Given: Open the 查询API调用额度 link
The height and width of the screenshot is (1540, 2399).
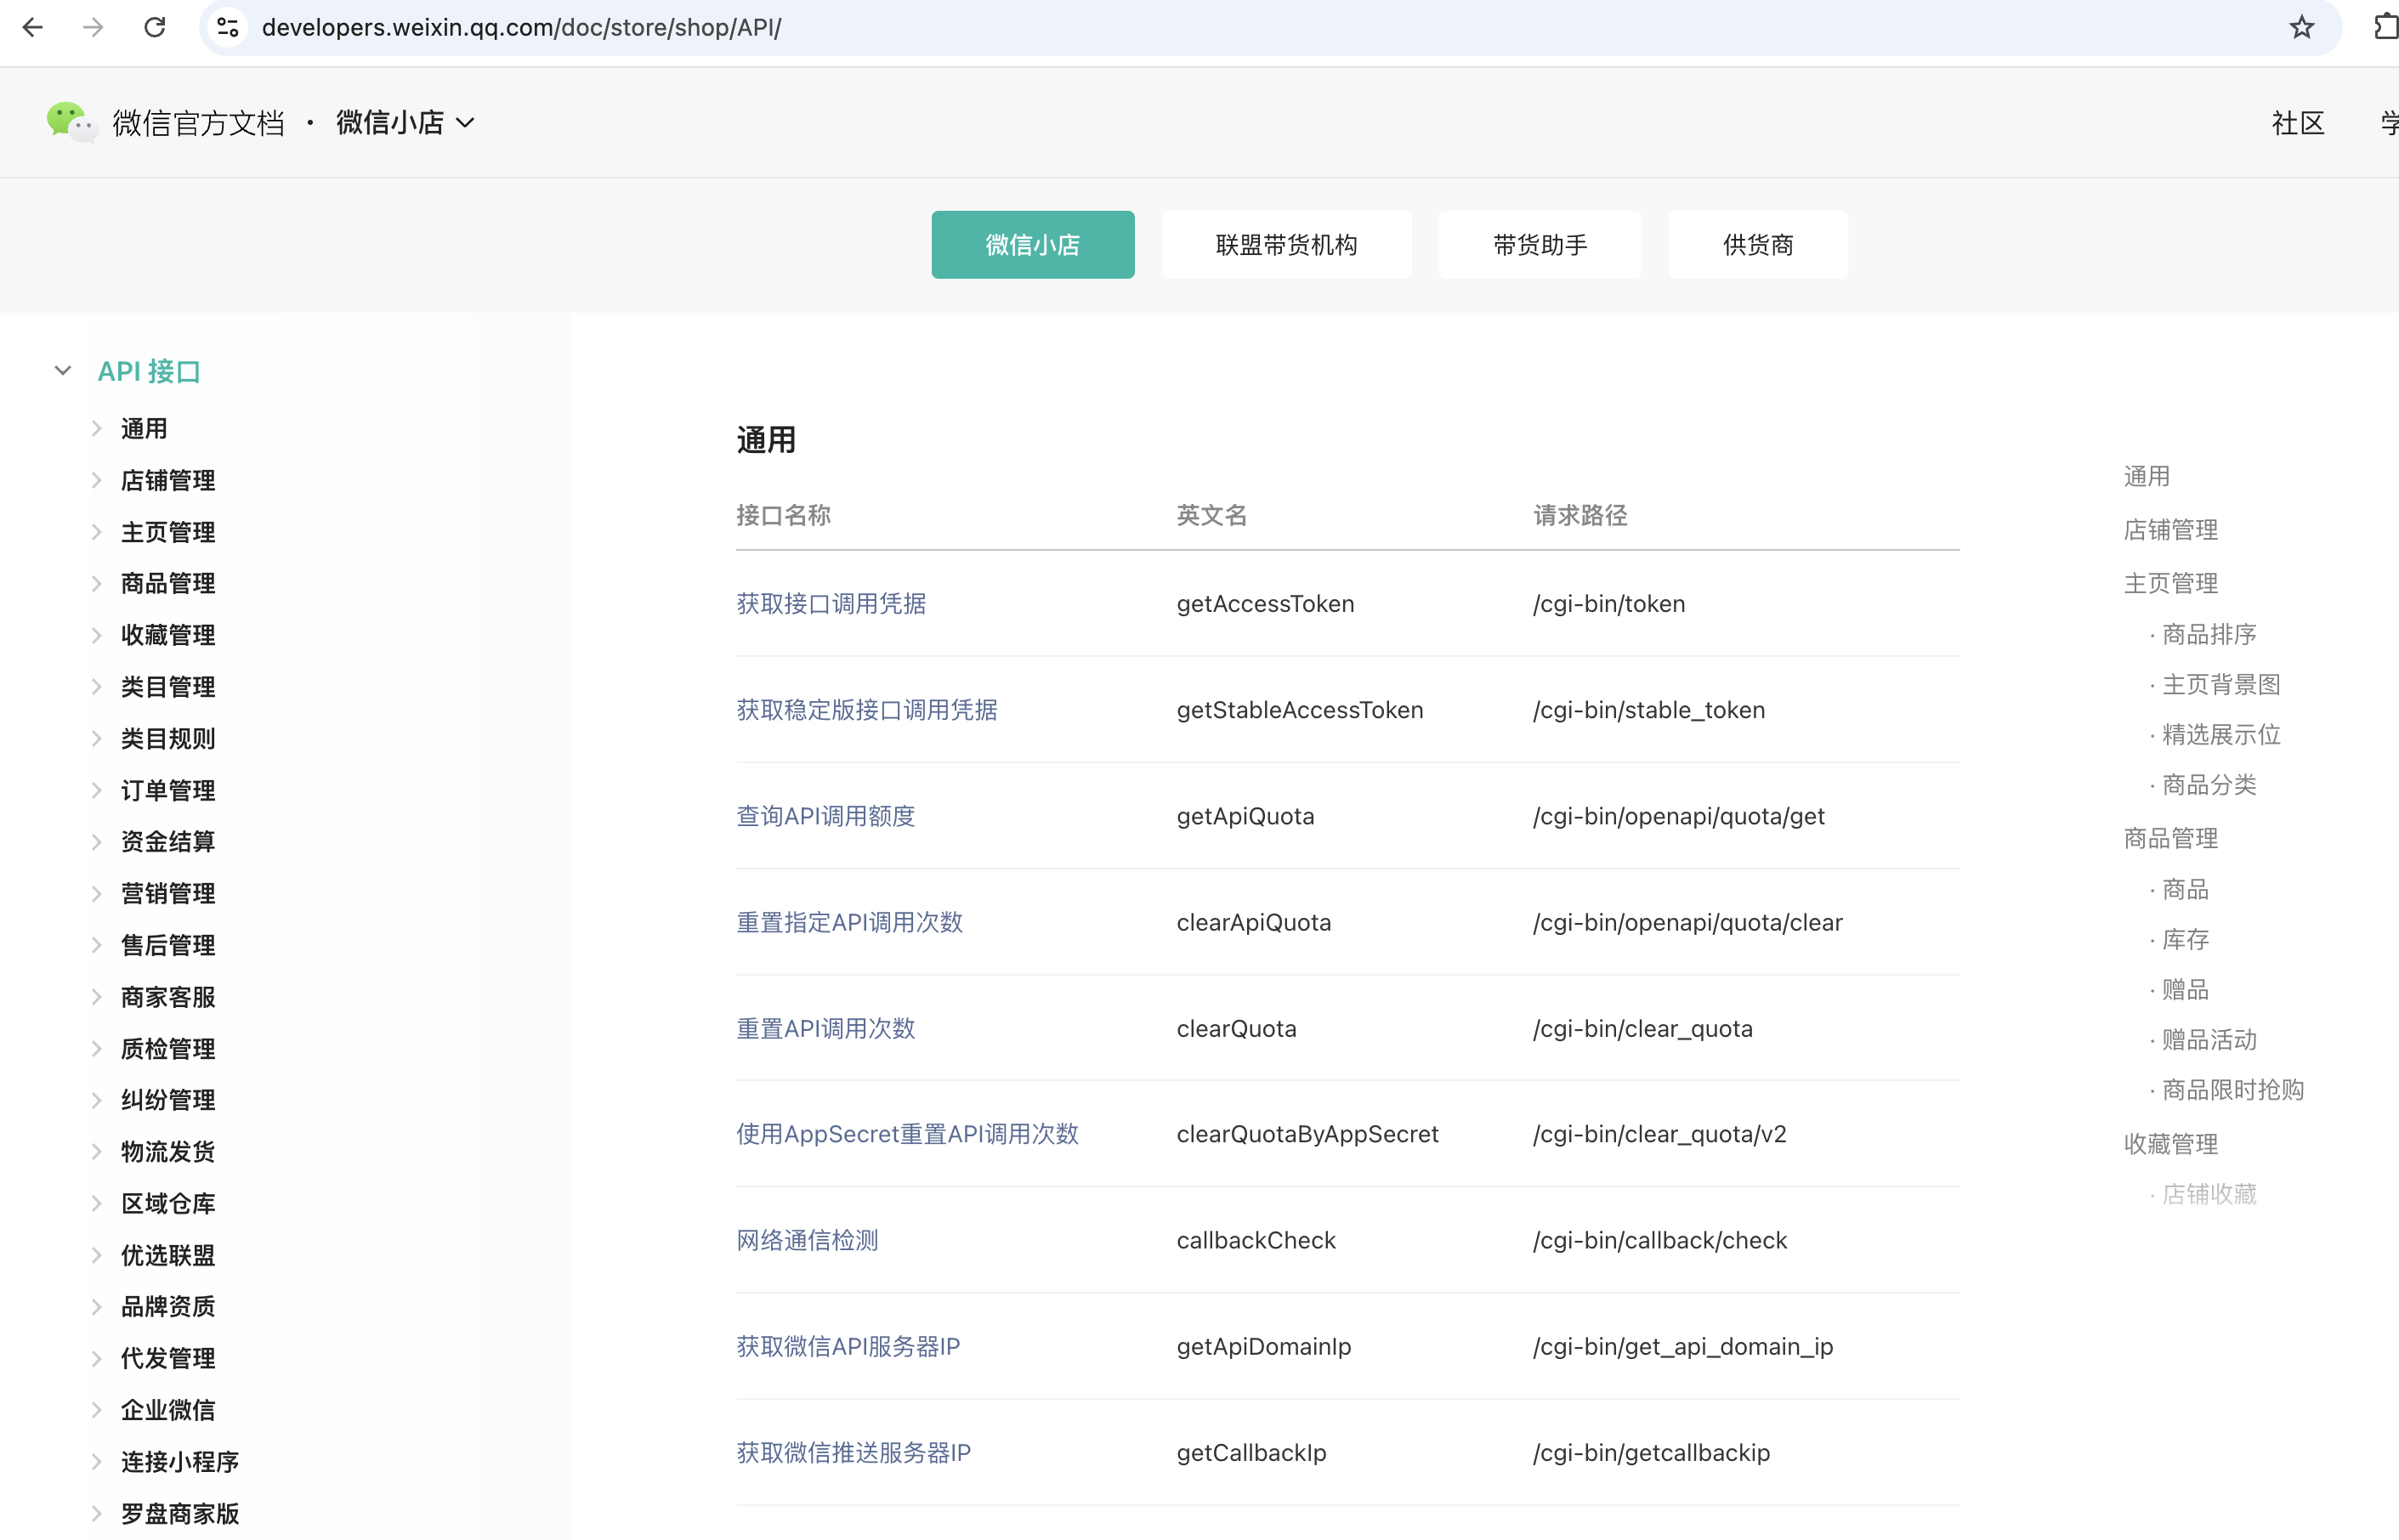Looking at the screenshot, I should (x=825, y=816).
